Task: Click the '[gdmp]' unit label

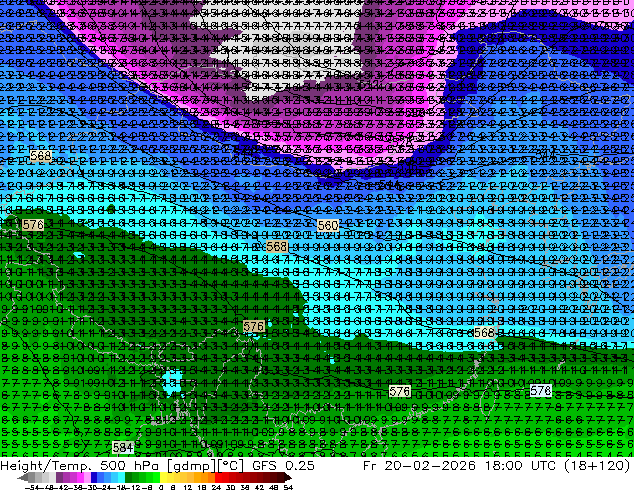Action: tap(192, 466)
